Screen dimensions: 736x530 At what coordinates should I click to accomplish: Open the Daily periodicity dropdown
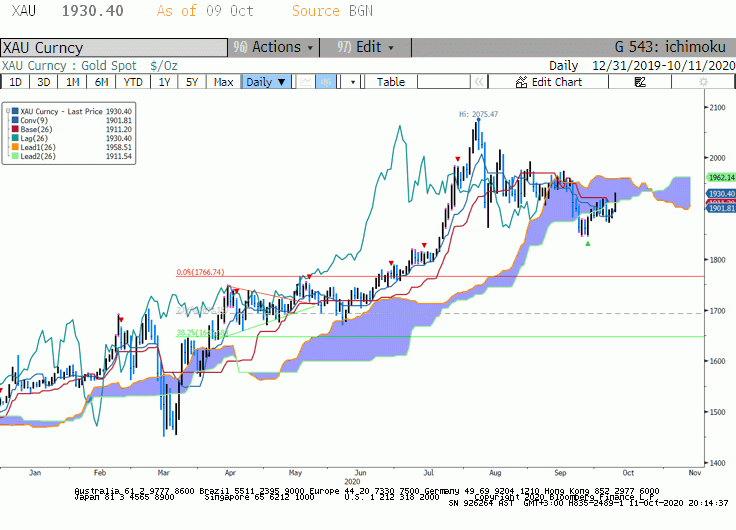pyautogui.click(x=266, y=82)
